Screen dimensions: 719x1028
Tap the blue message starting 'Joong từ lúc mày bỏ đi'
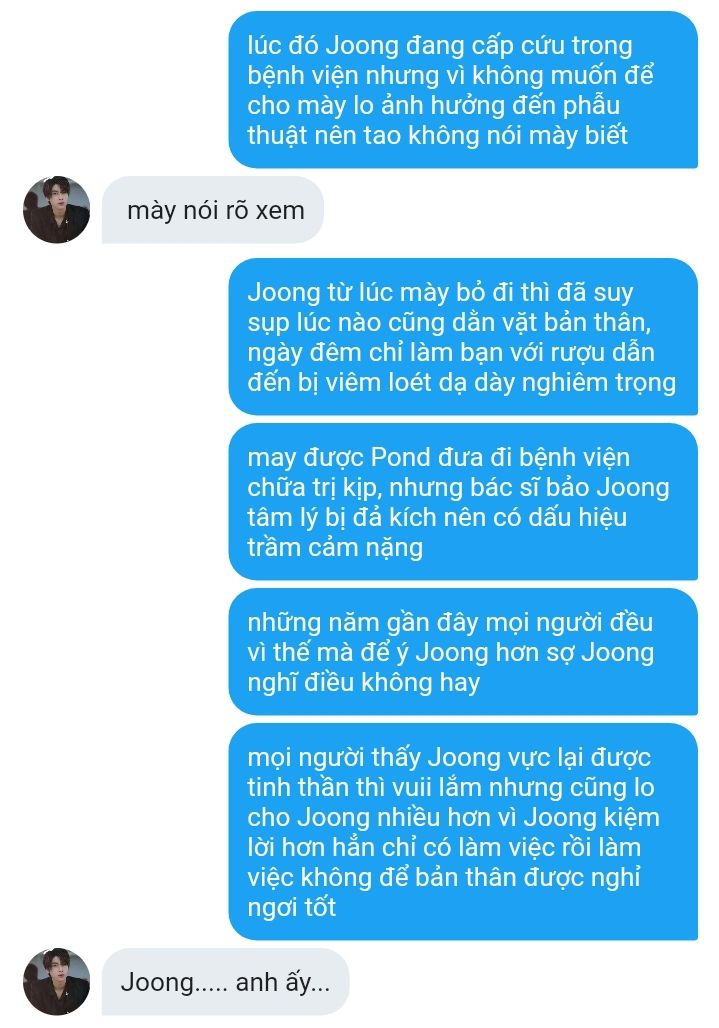pos(463,336)
